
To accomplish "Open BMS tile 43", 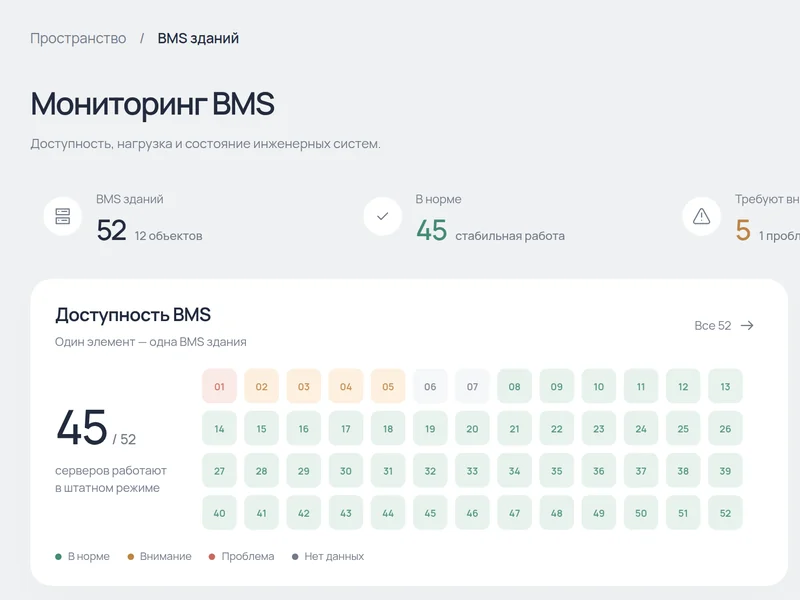I will (346, 513).
